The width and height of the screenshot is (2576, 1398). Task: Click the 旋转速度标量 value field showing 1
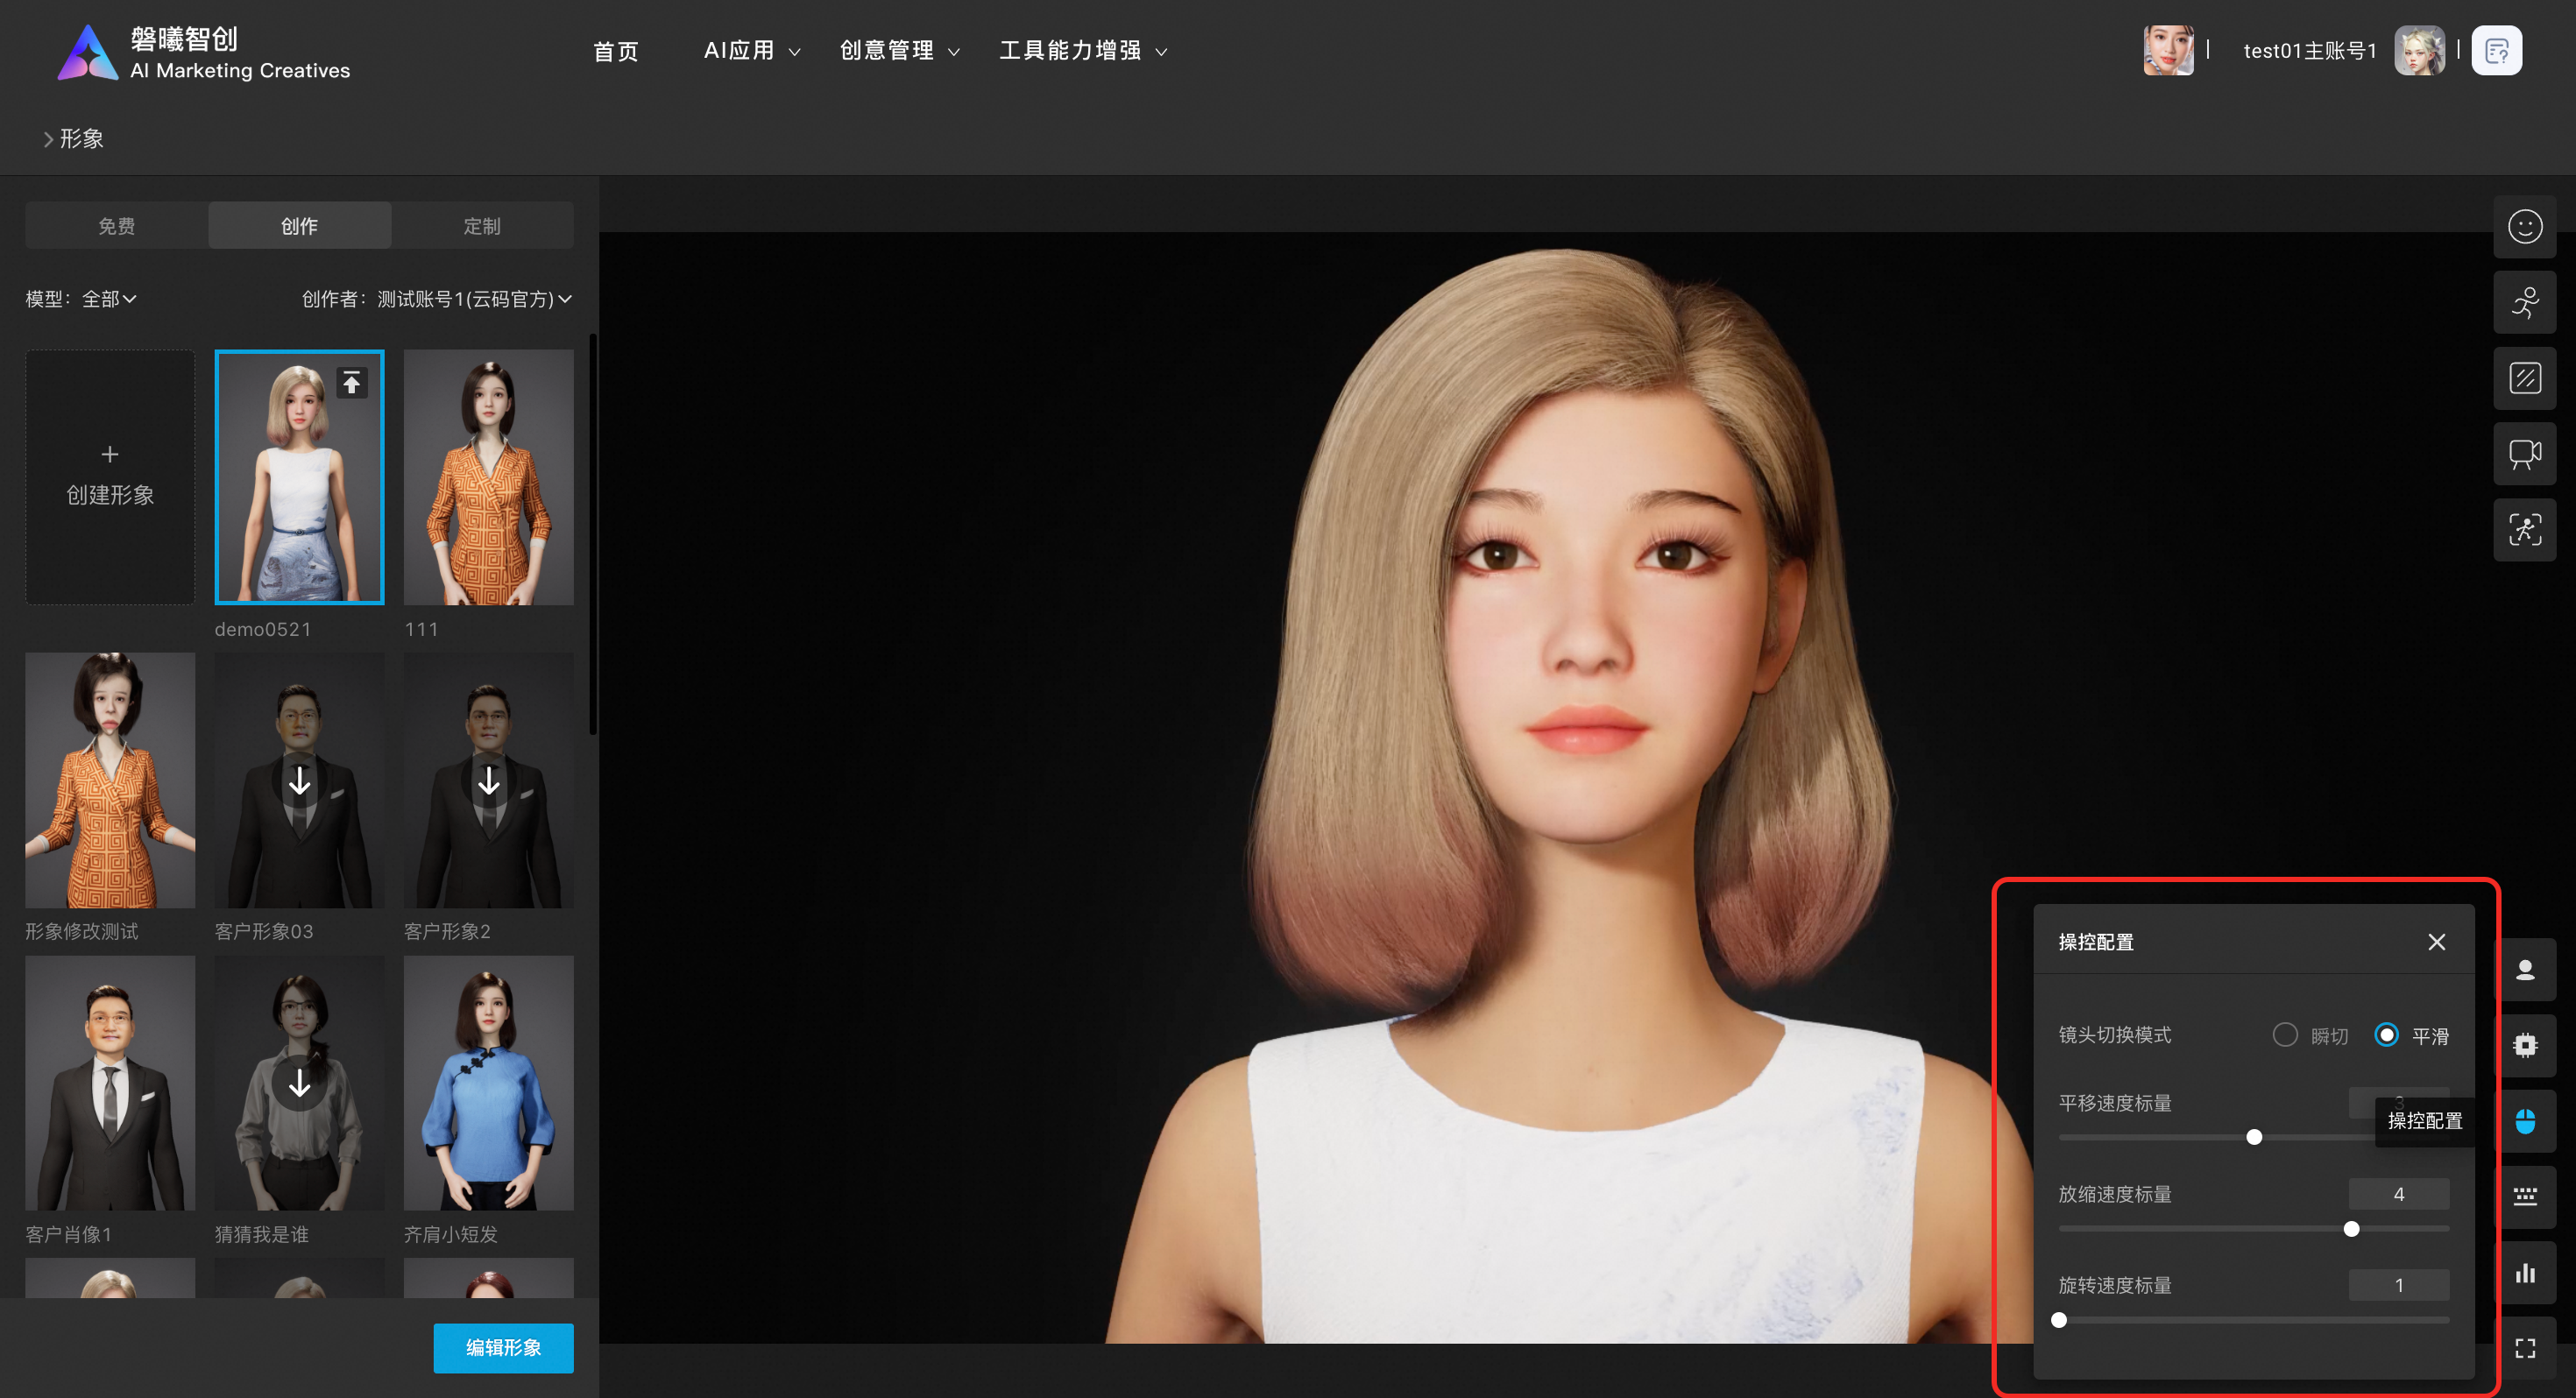[2398, 1285]
